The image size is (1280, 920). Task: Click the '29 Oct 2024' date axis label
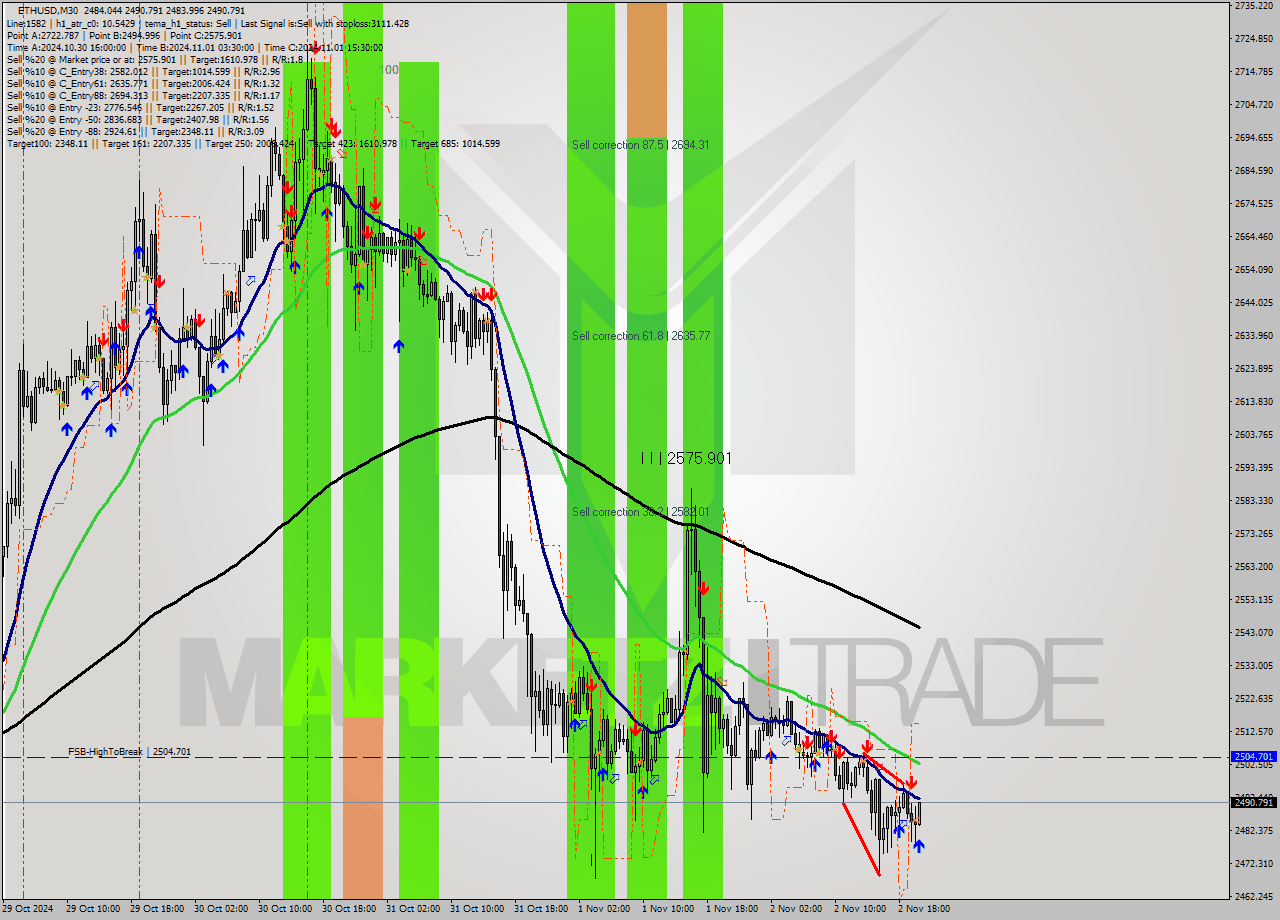pos(28,909)
